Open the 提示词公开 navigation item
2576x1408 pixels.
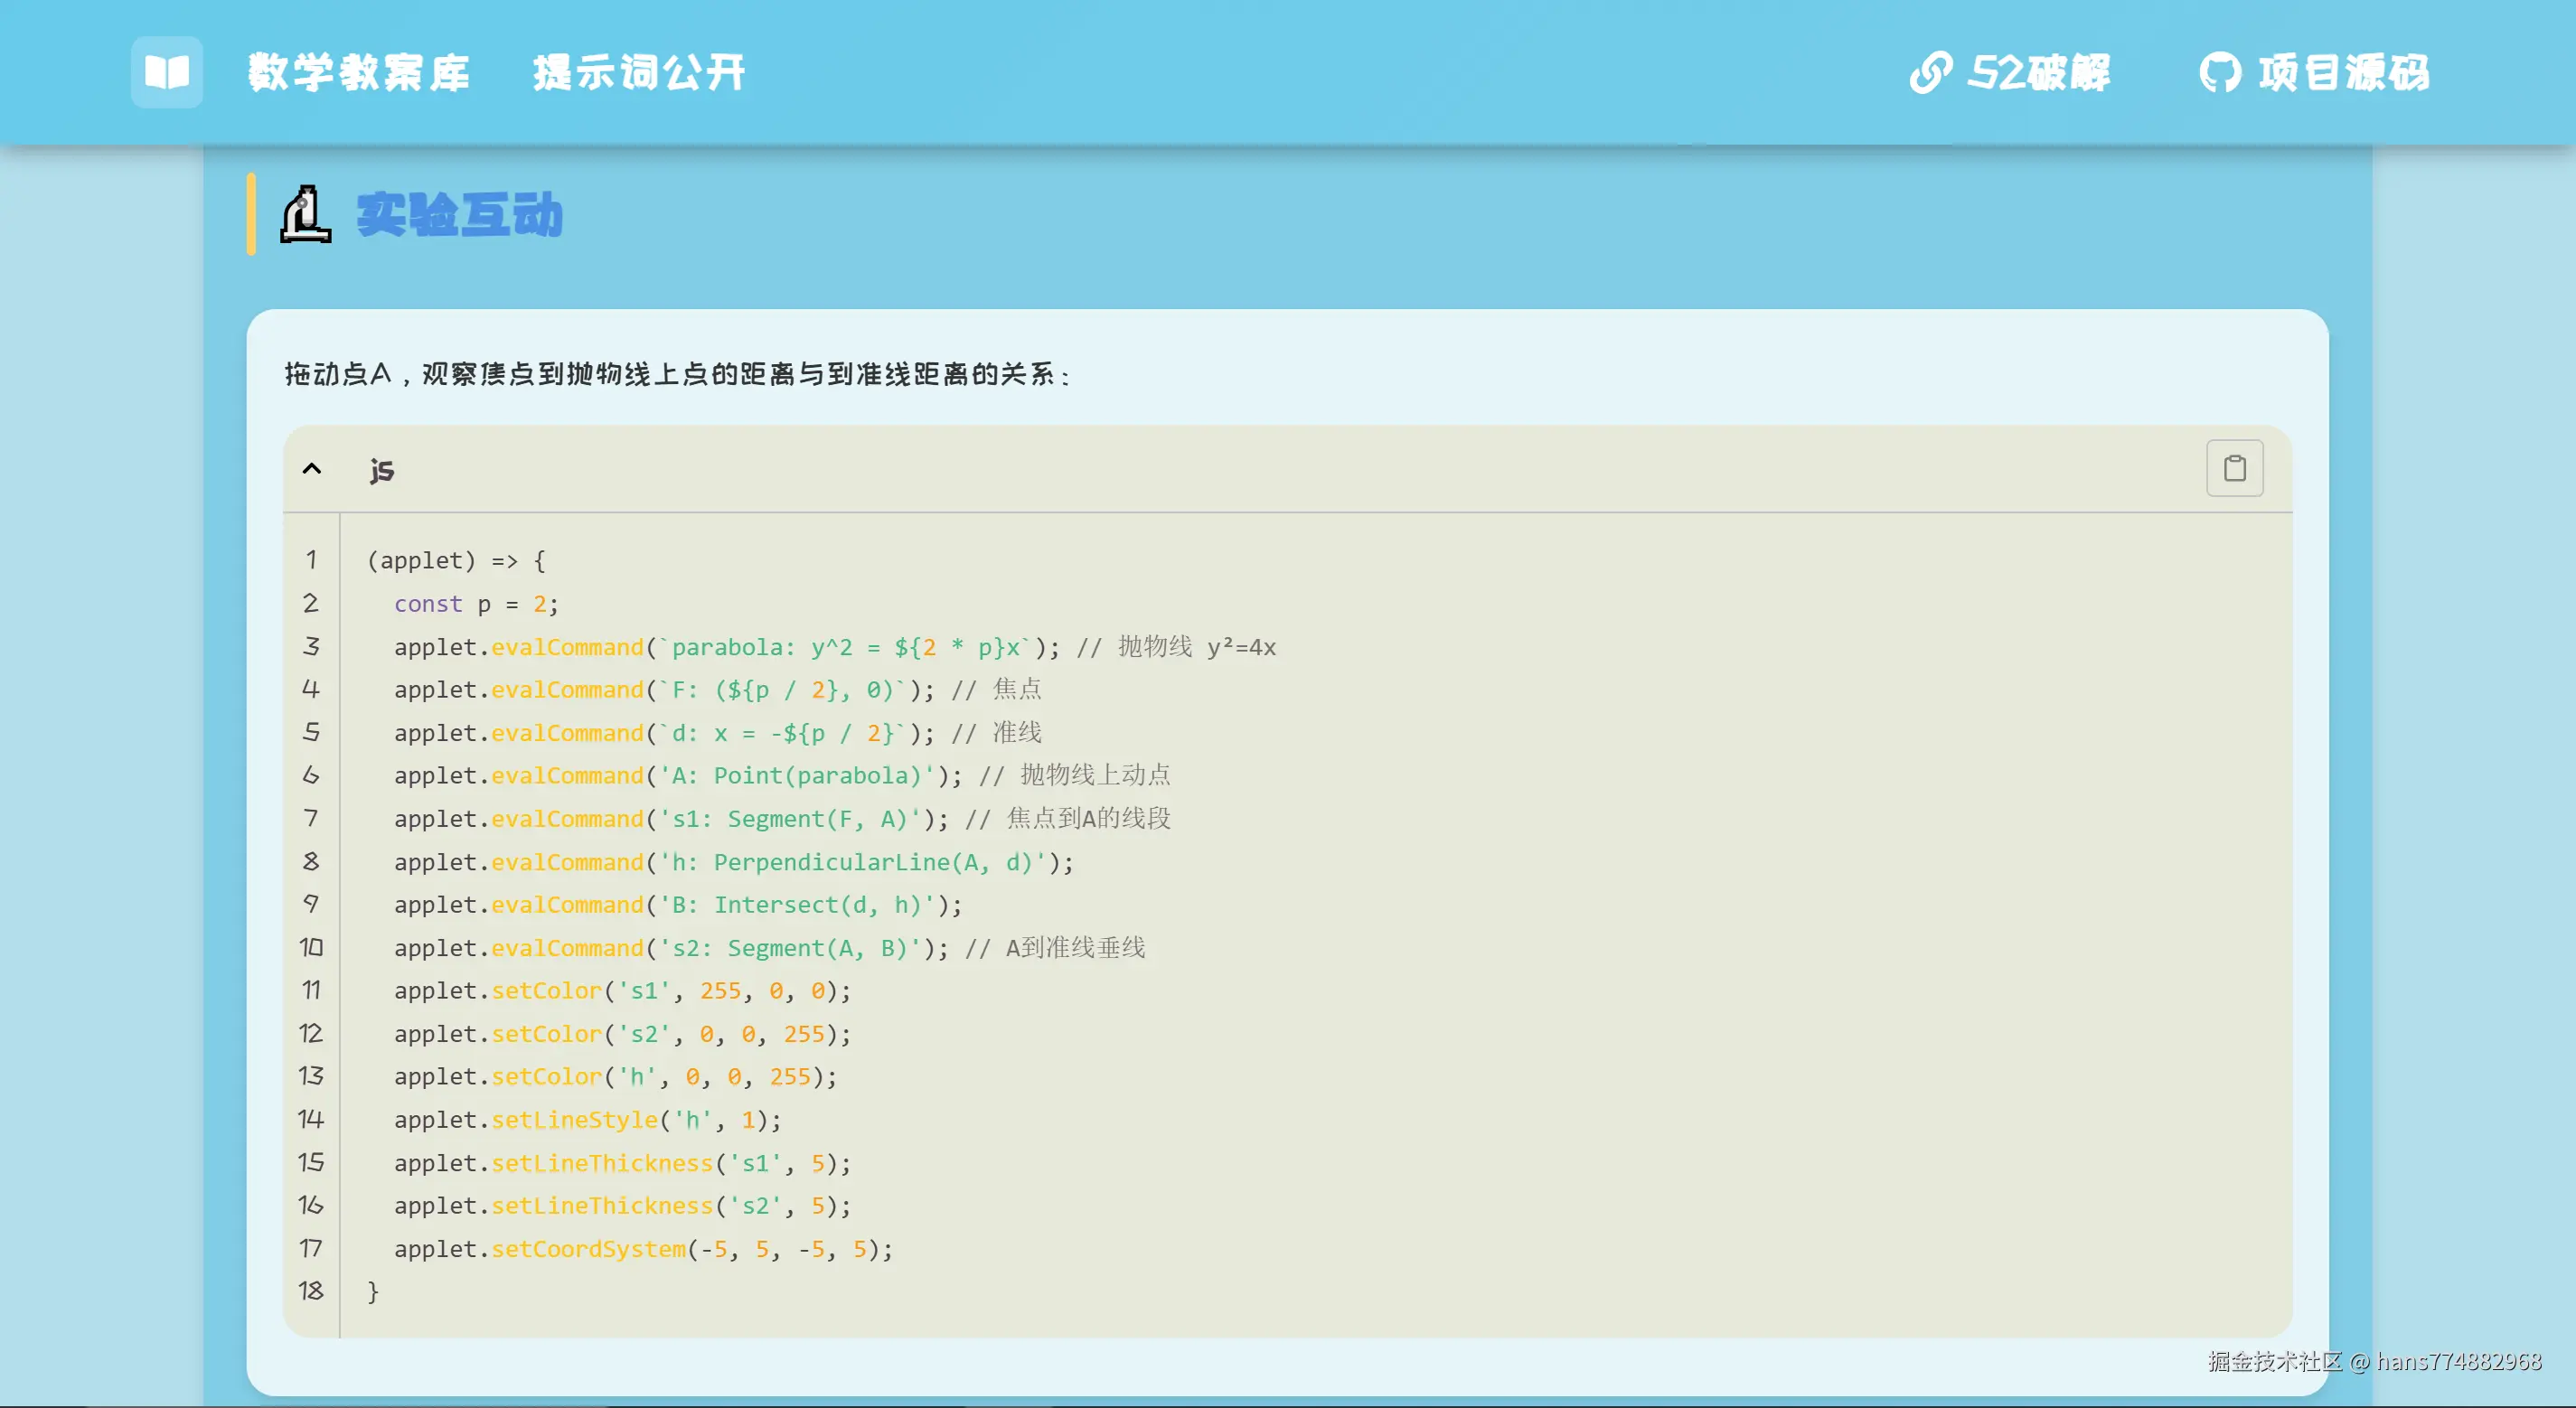coord(638,71)
